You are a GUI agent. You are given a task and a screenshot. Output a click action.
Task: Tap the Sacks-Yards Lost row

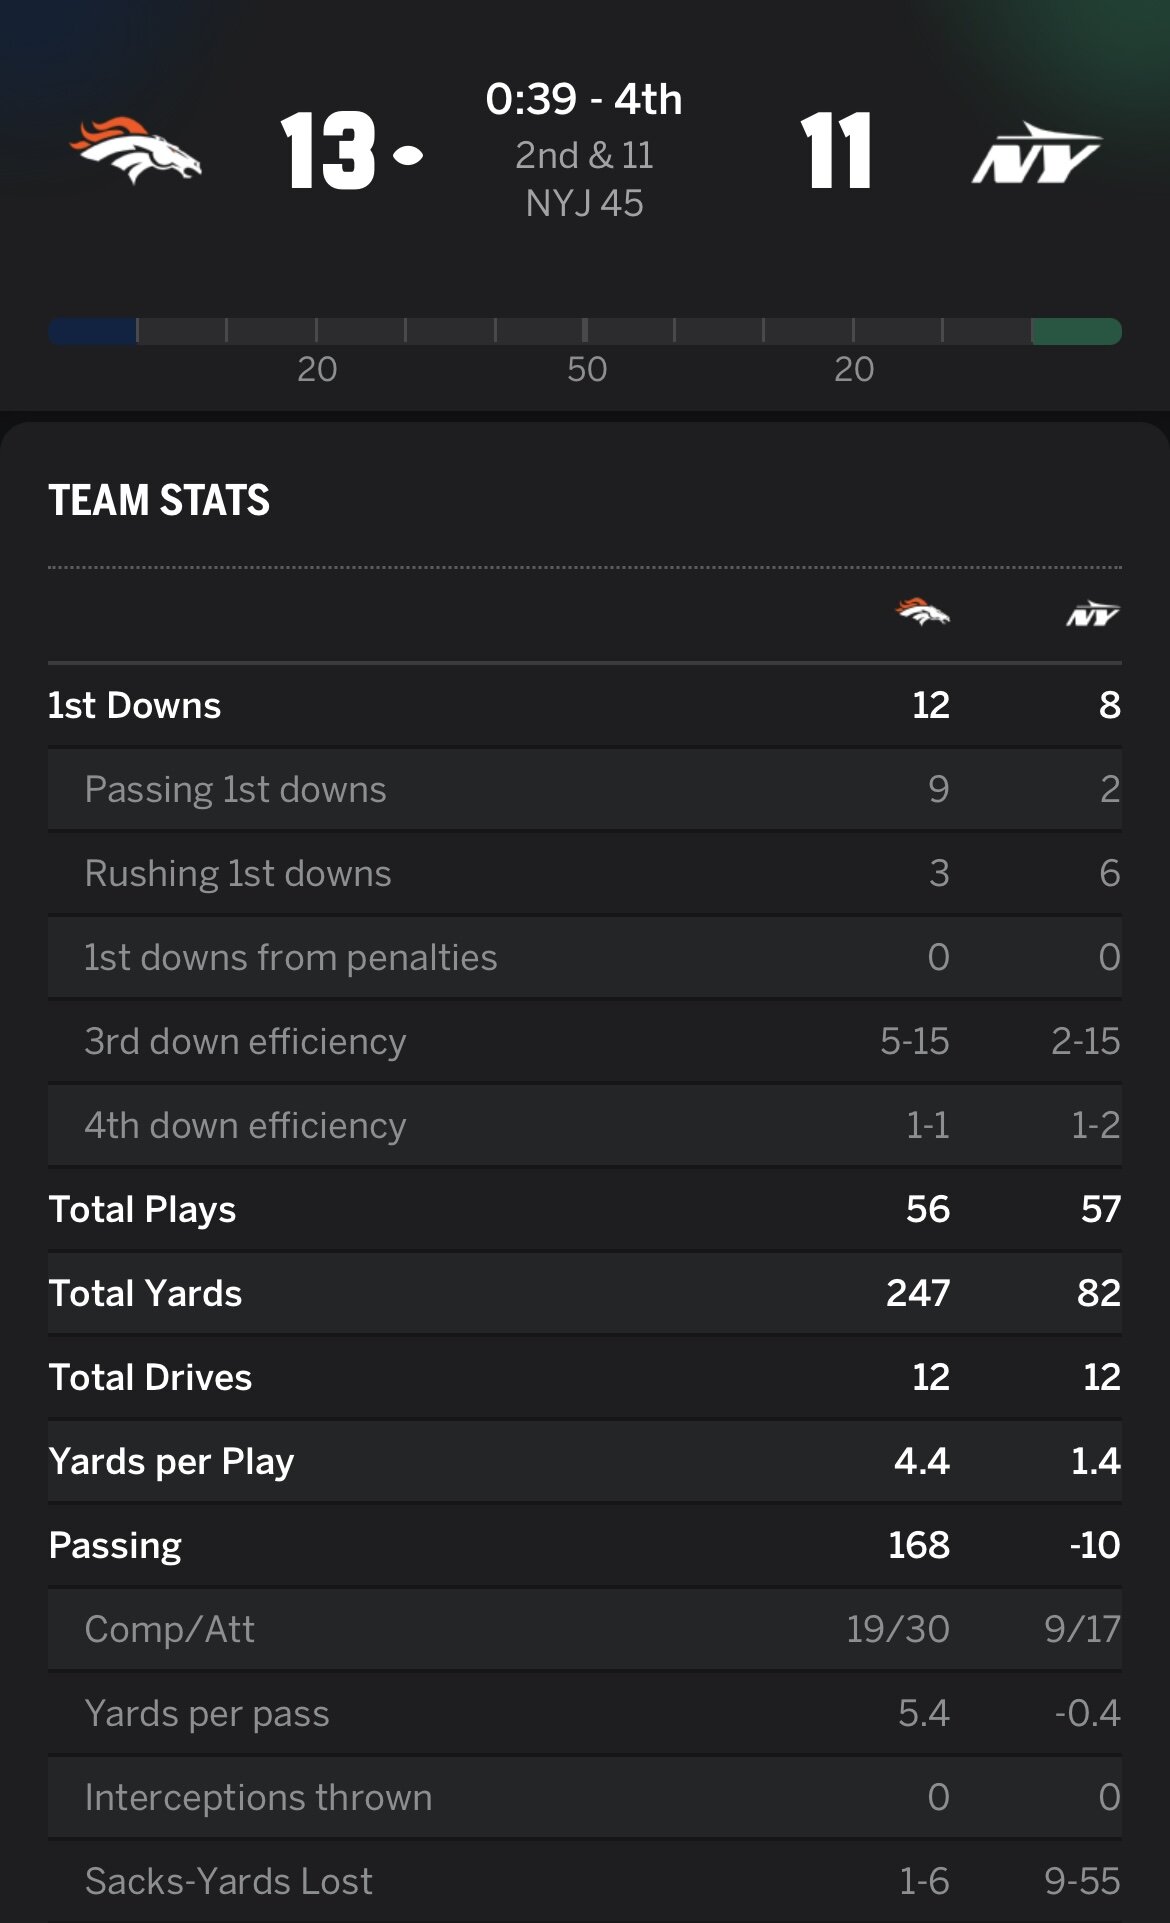tap(584, 1881)
